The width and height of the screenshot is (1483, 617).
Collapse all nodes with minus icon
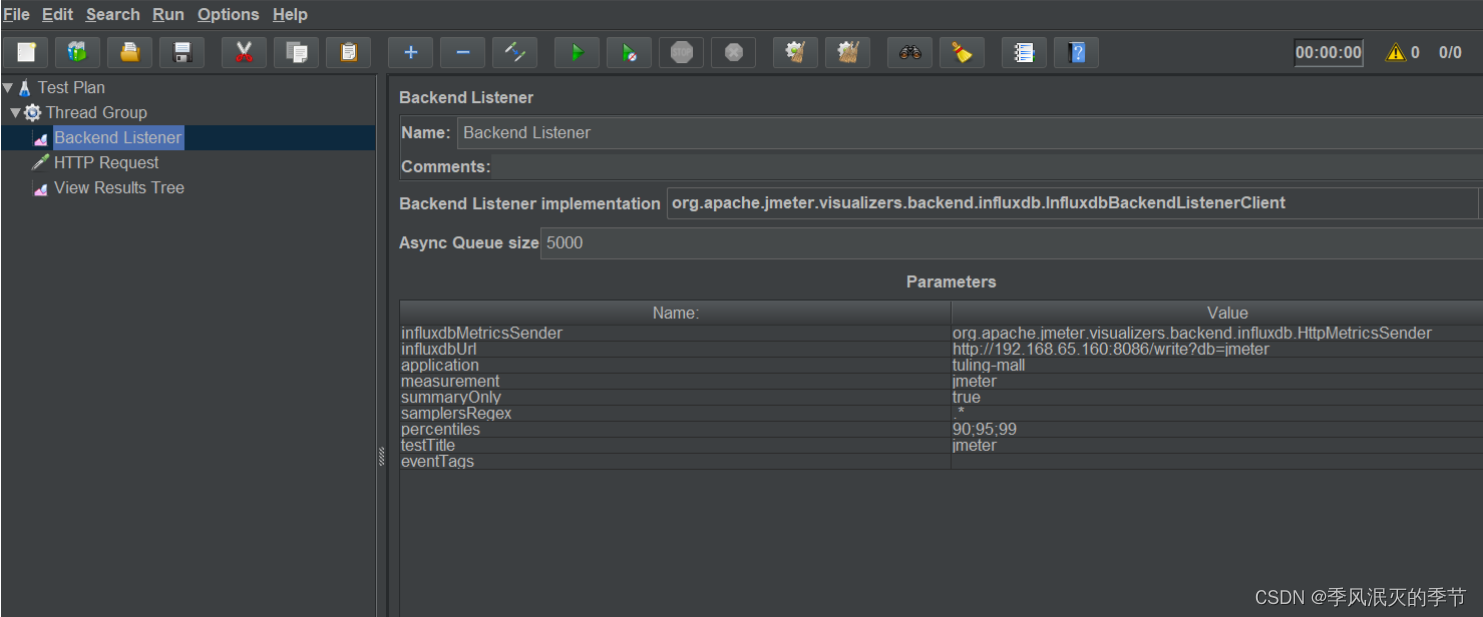(462, 52)
